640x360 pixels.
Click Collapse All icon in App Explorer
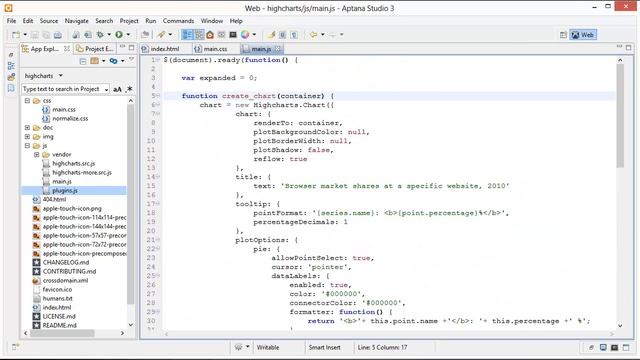(x=83, y=61)
